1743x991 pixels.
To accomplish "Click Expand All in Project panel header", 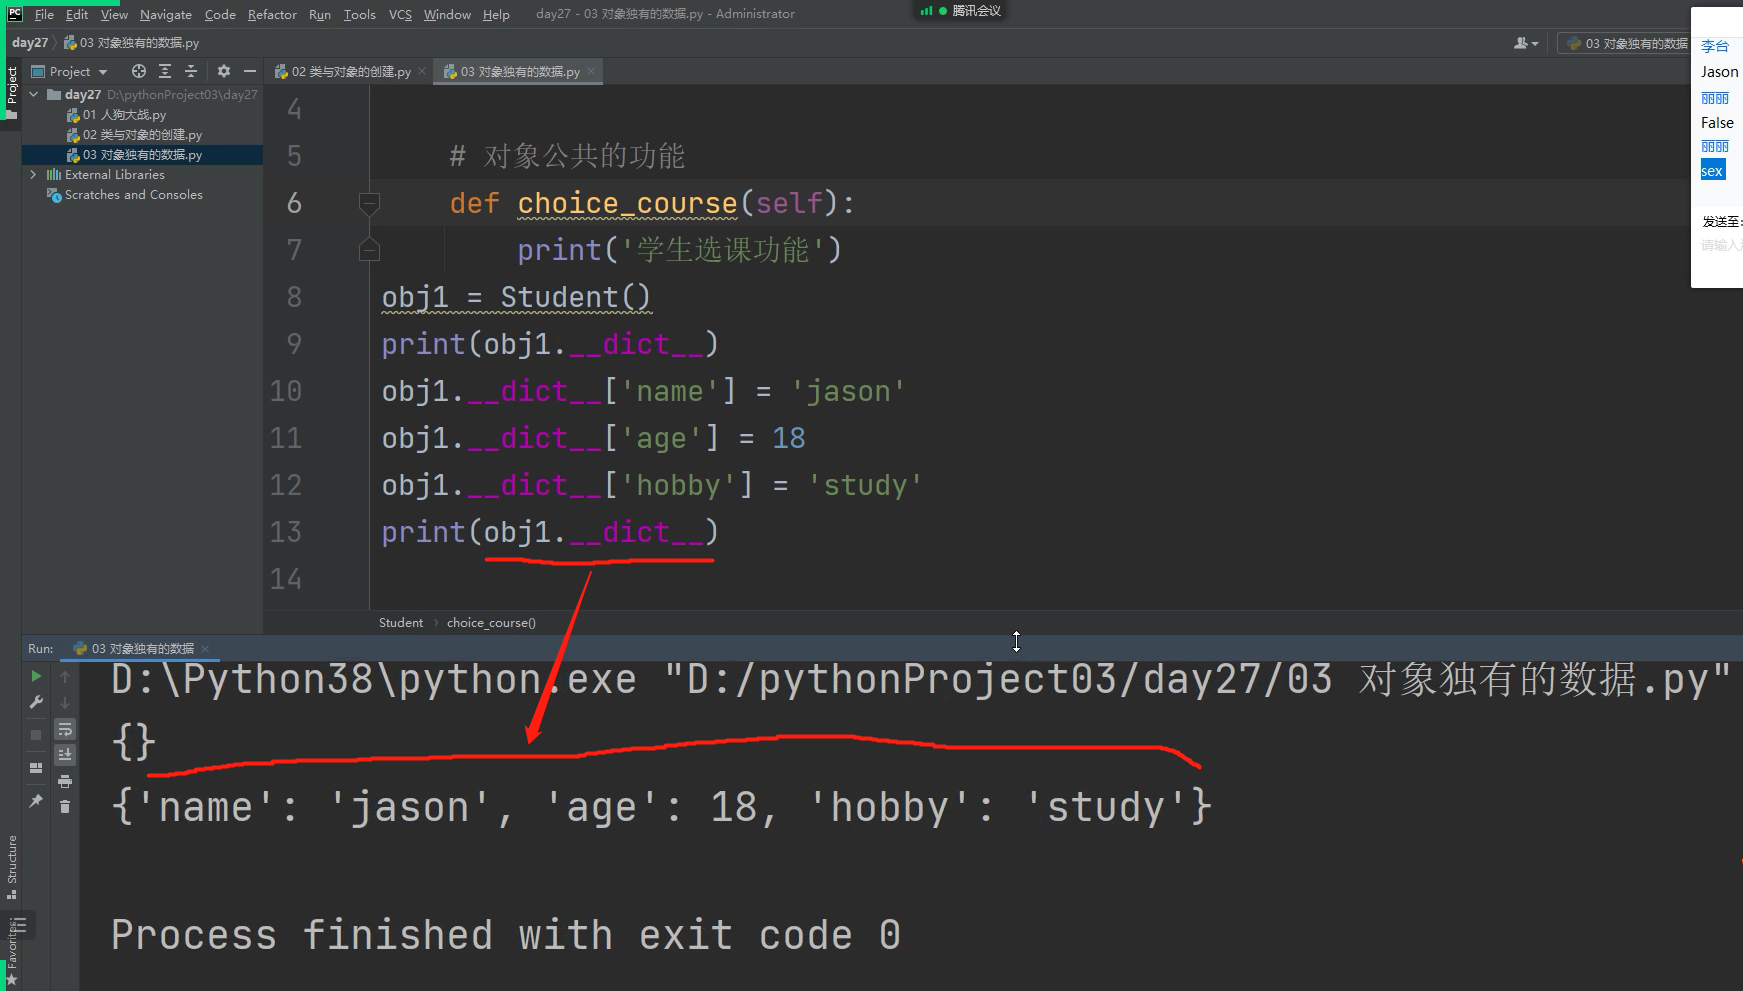I will click(165, 71).
